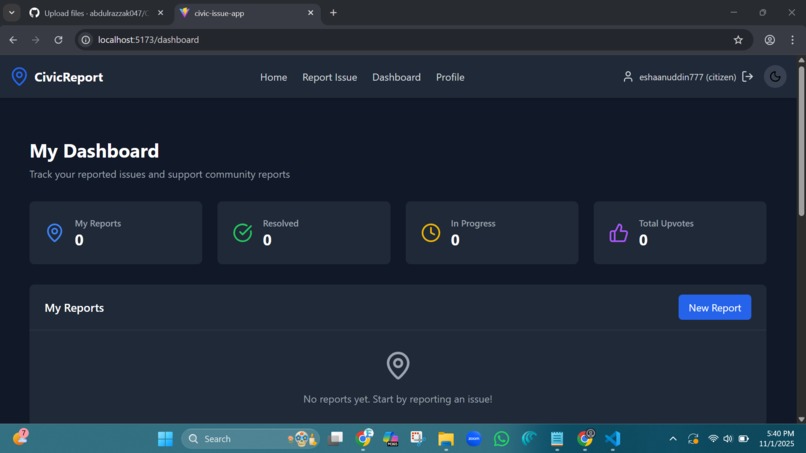
Task: Open the tab search dropdown arrow
Action: pos(11,13)
